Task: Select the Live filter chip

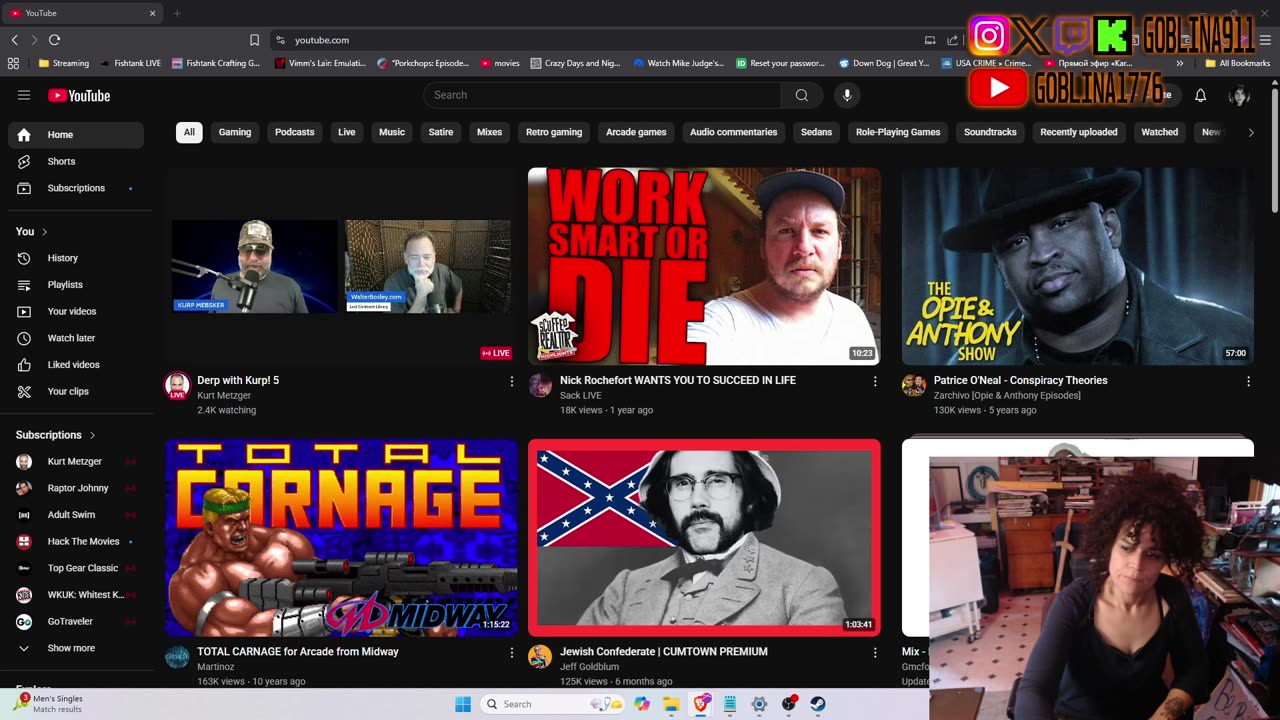Action: (347, 132)
